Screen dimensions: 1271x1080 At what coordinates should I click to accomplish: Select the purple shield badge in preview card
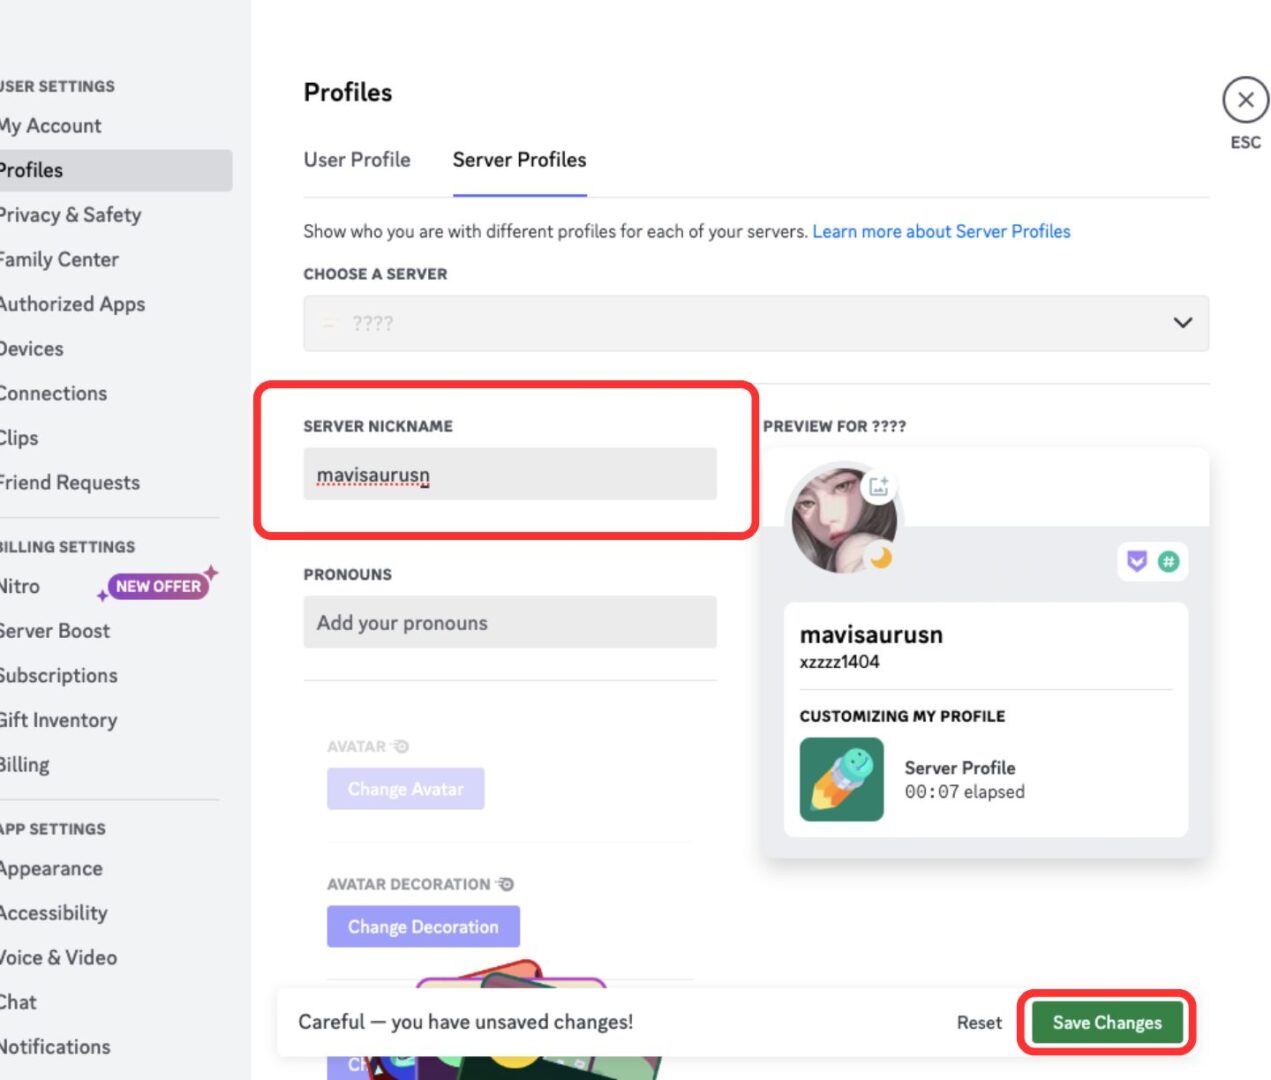click(1133, 562)
